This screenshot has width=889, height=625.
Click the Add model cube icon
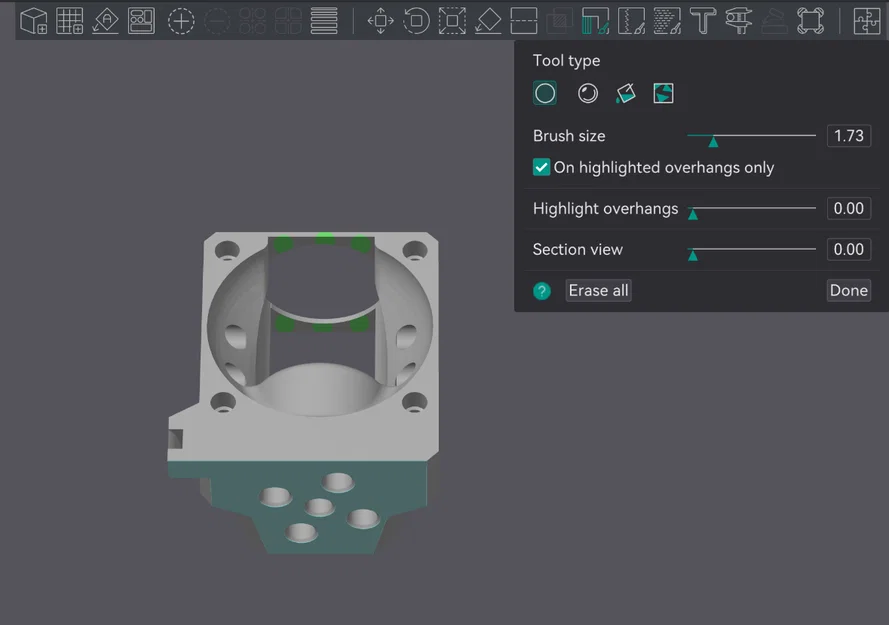(33, 21)
